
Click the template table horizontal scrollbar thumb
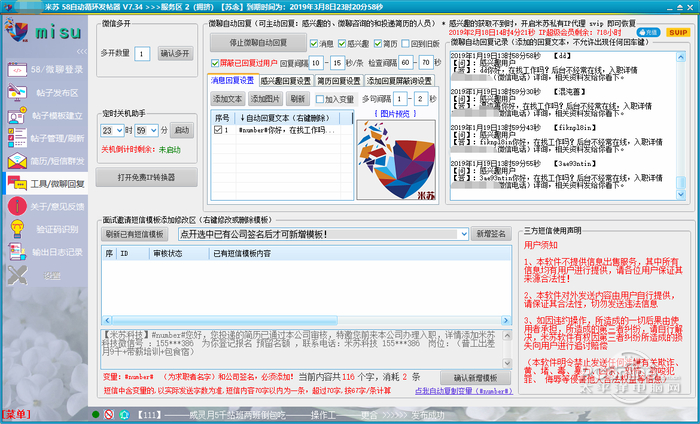click(225, 320)
